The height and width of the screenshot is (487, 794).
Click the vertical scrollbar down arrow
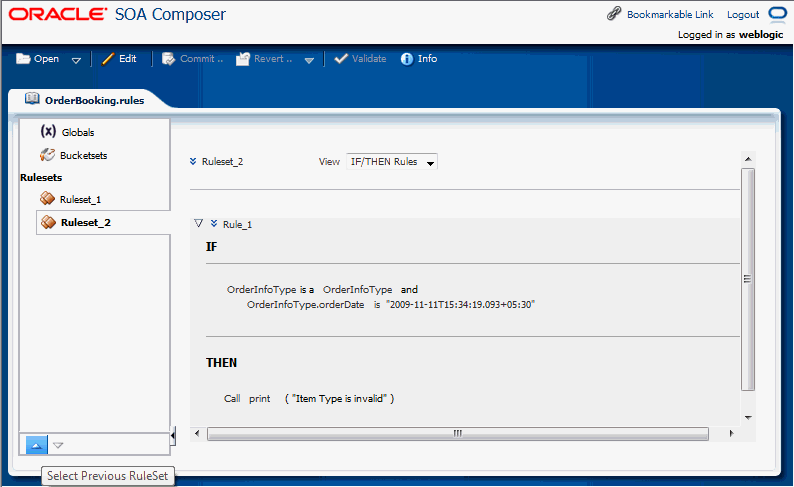[748, 418]
